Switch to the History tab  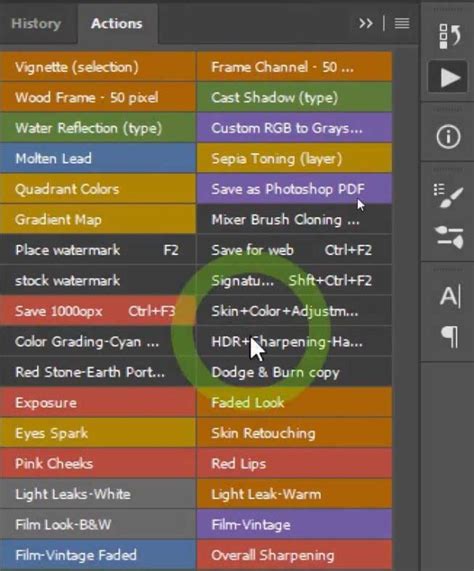tap(36, 24)
